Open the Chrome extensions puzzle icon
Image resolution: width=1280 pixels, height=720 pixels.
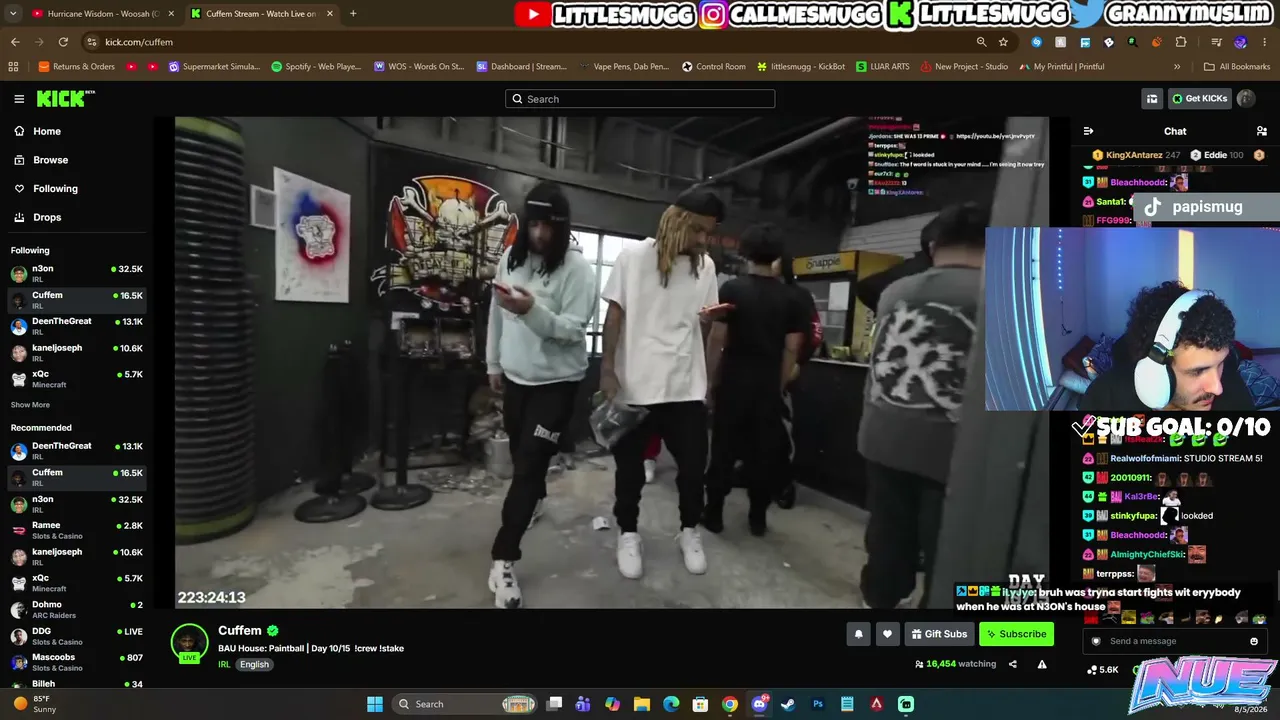1181,42
